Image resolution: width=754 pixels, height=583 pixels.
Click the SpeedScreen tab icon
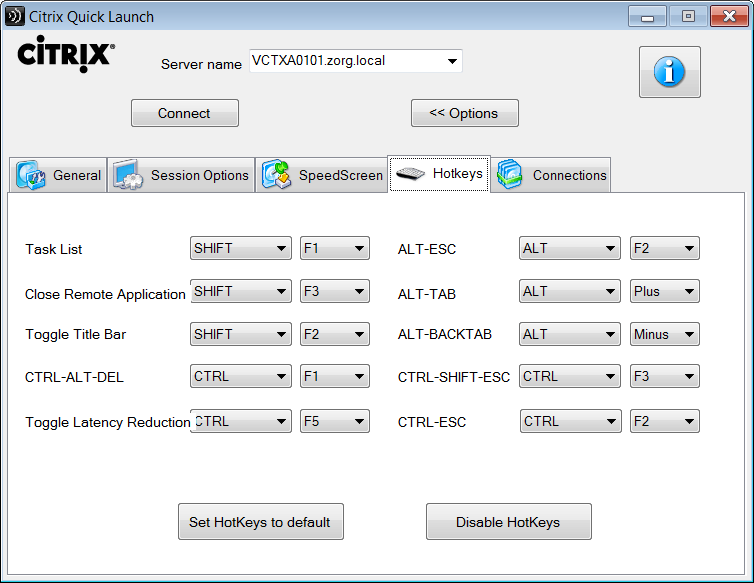[277, 175]
